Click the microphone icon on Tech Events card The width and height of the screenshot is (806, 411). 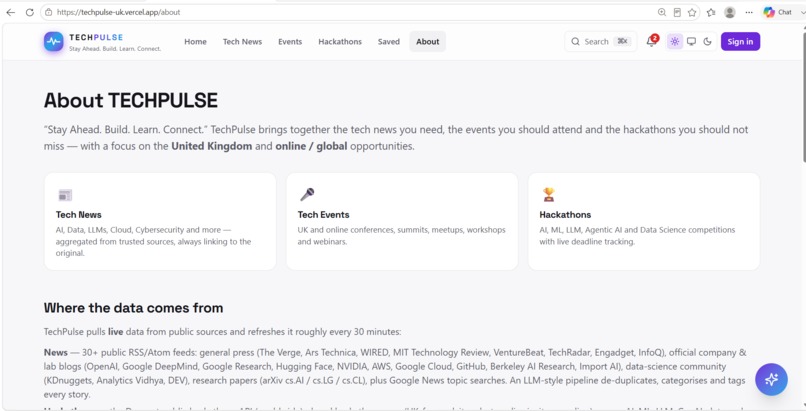(307, 194)
